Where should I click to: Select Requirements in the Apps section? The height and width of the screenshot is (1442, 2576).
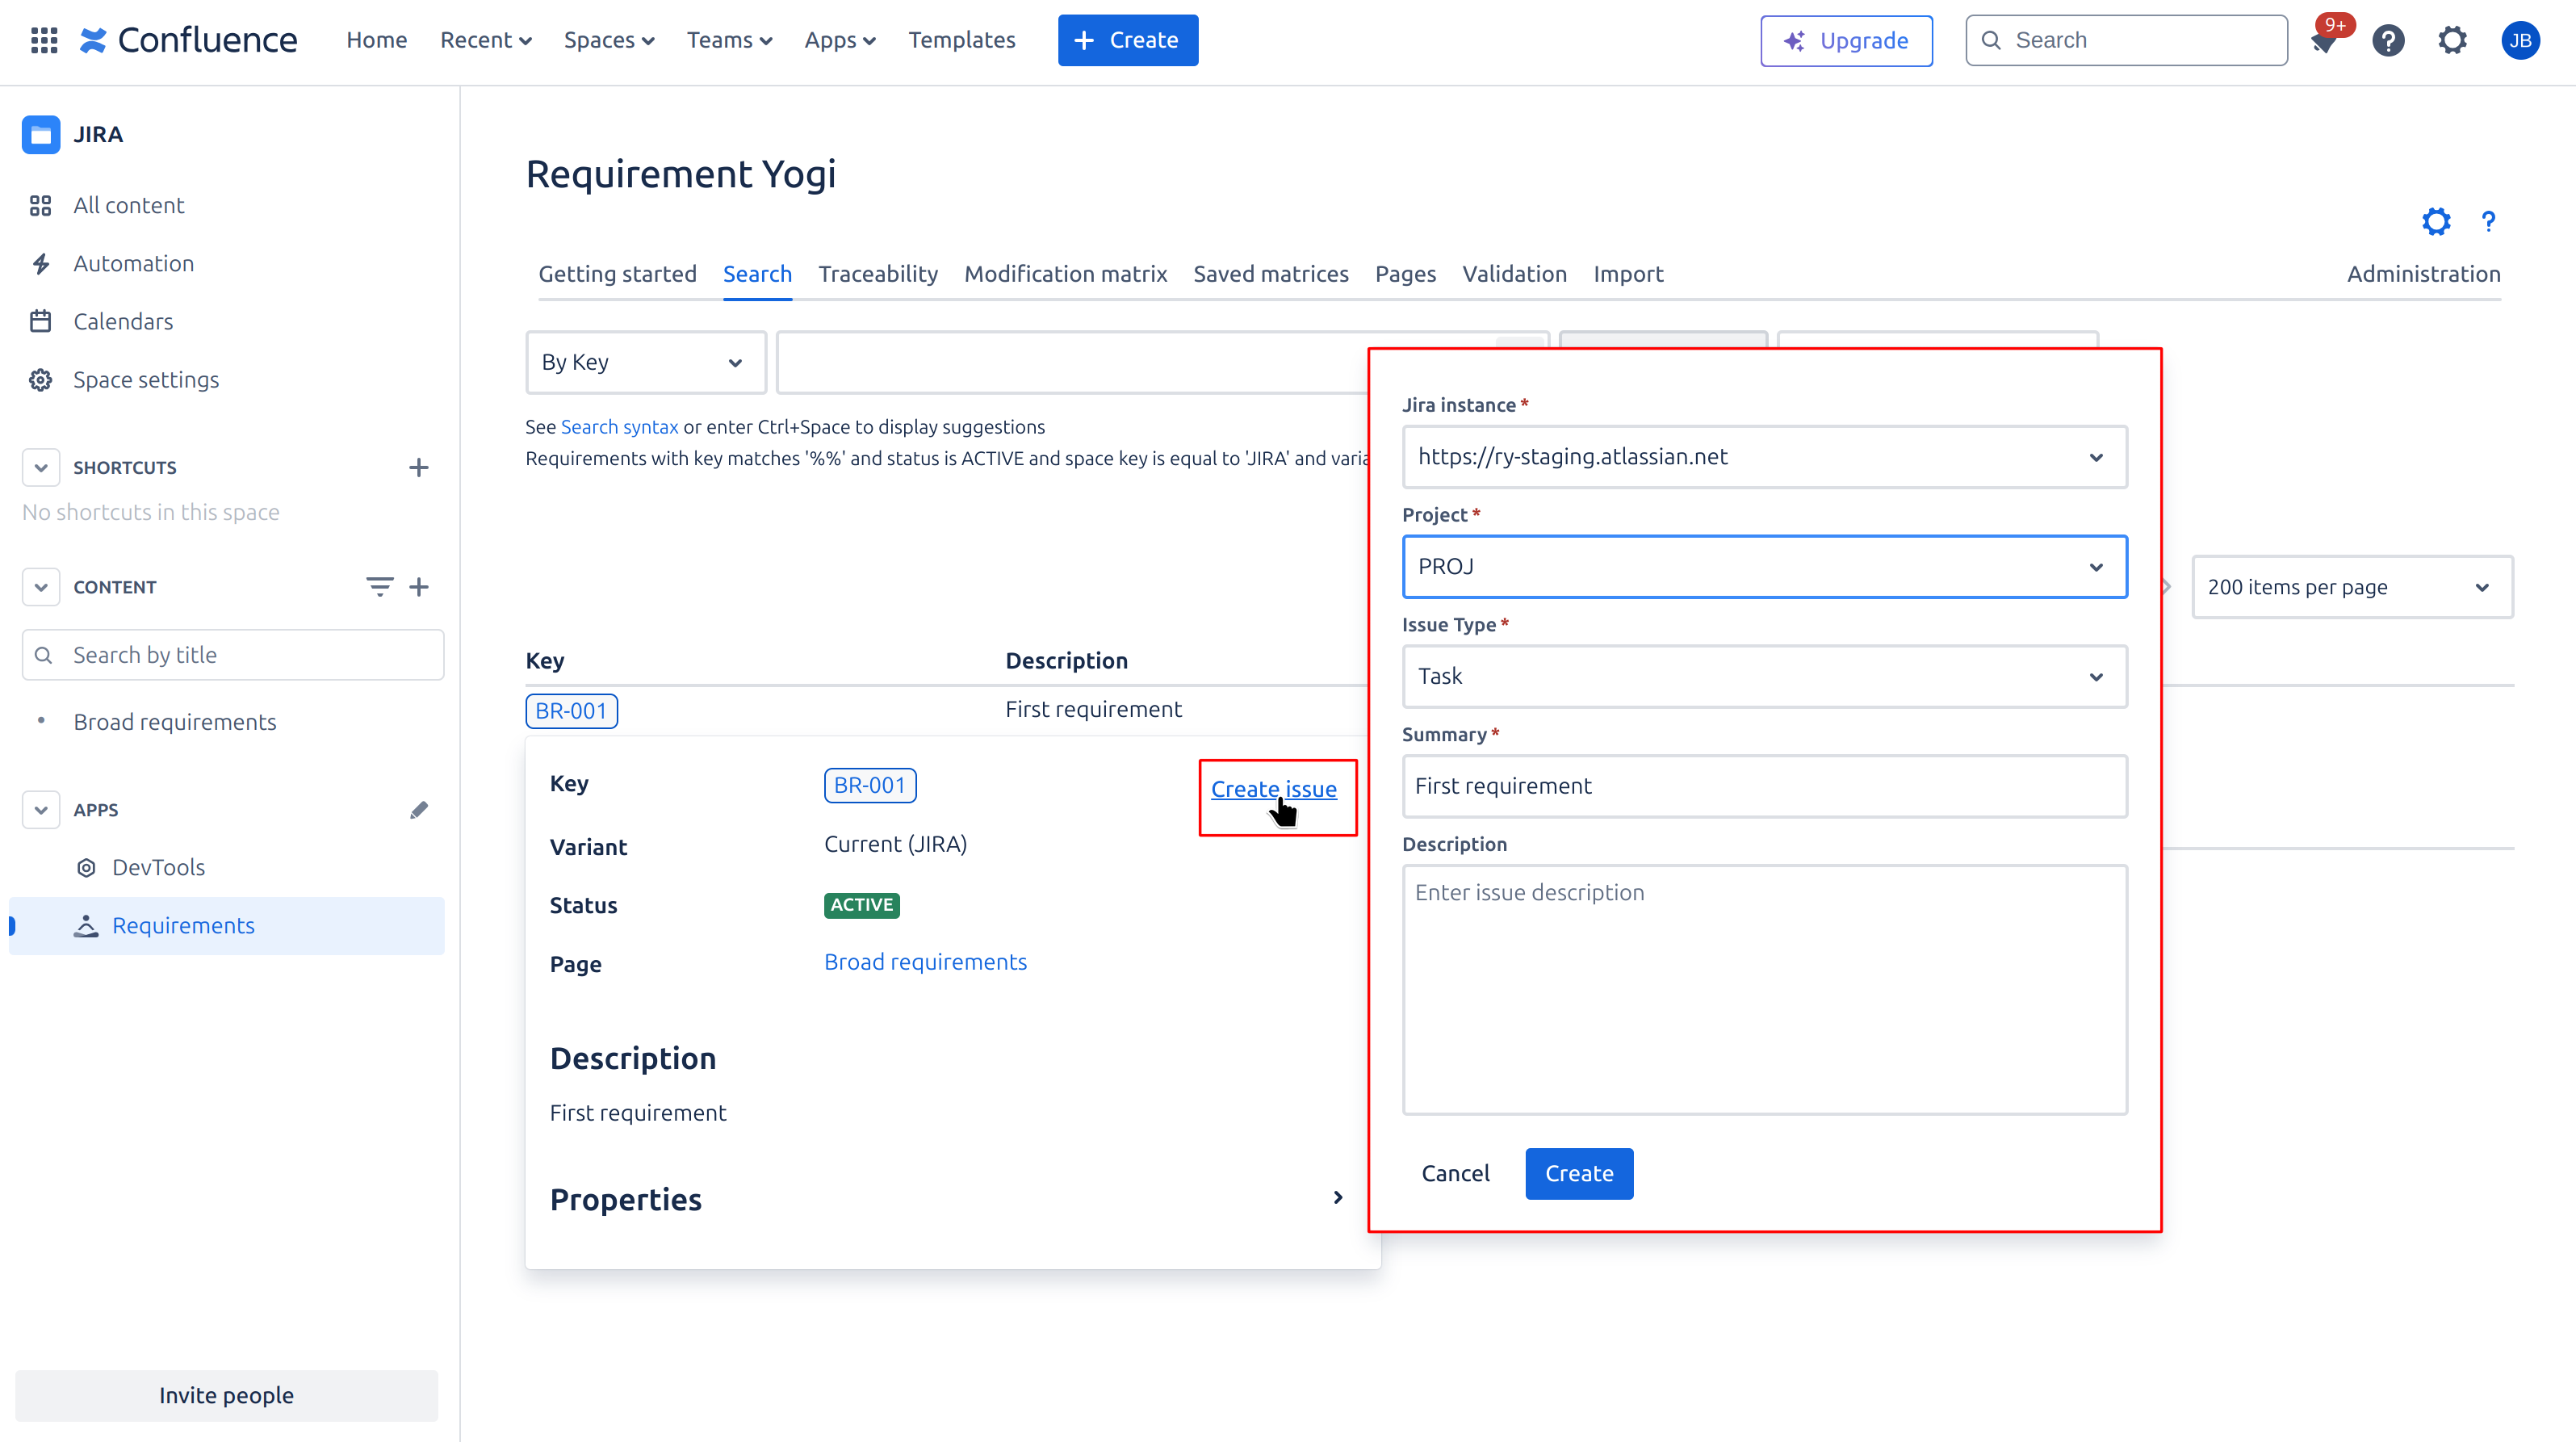(184, 925)
